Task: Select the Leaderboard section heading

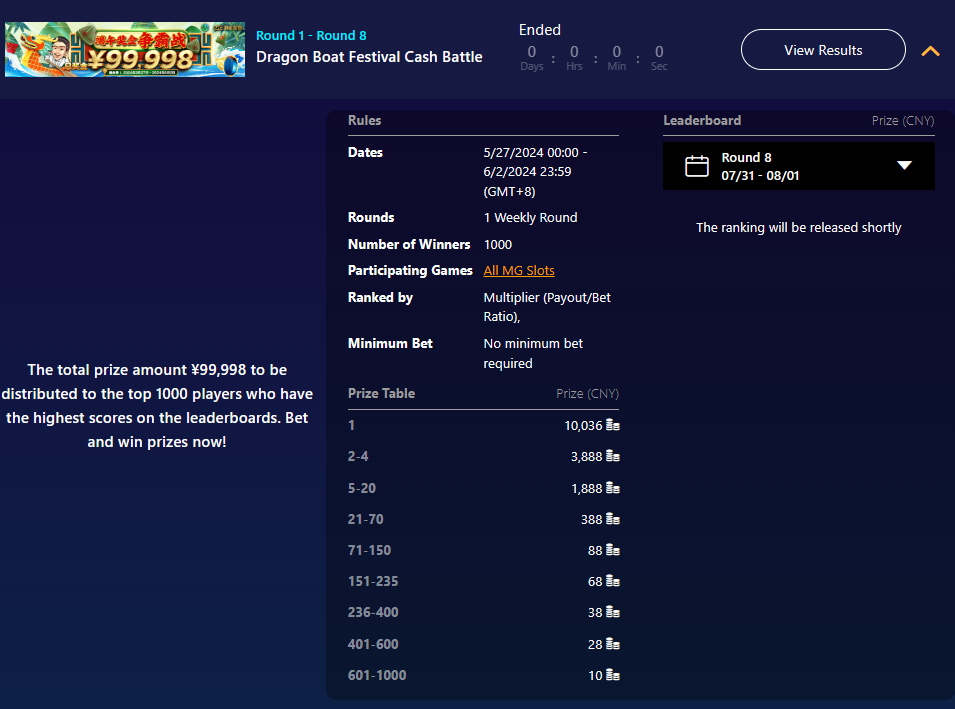Action: point(702,121)
